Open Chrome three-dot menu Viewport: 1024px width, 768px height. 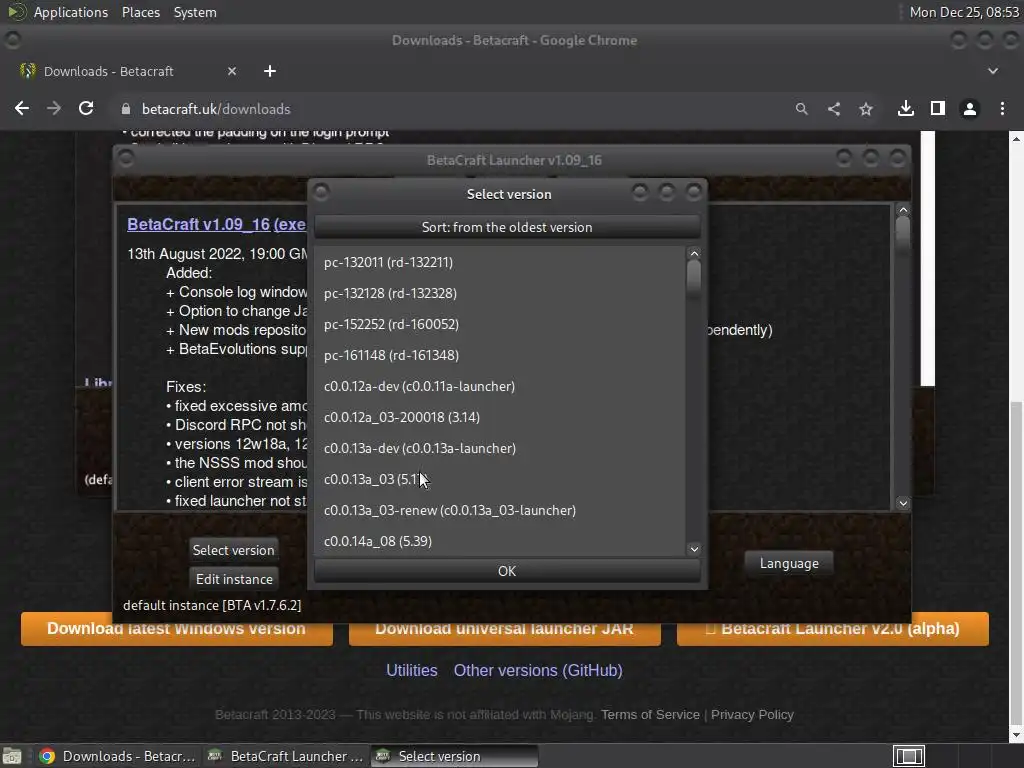(x=1002, y=108)
